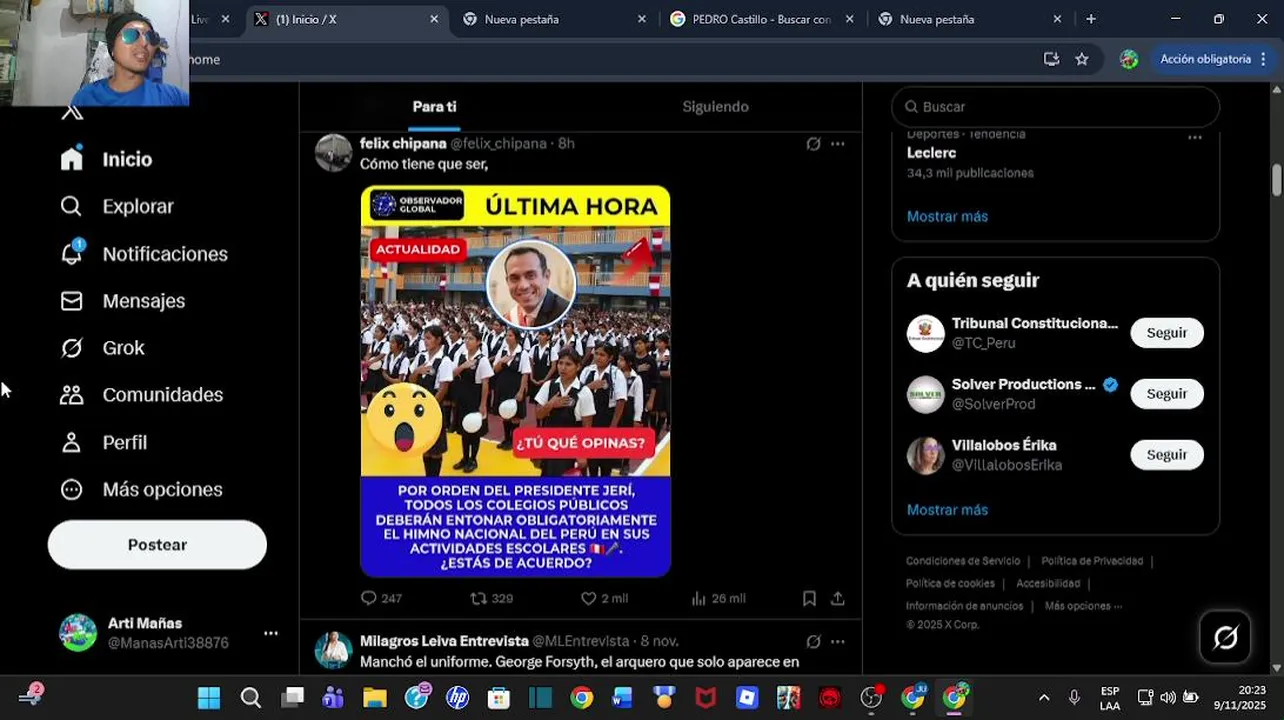Open Windows taskbar search

coord(250,698)
